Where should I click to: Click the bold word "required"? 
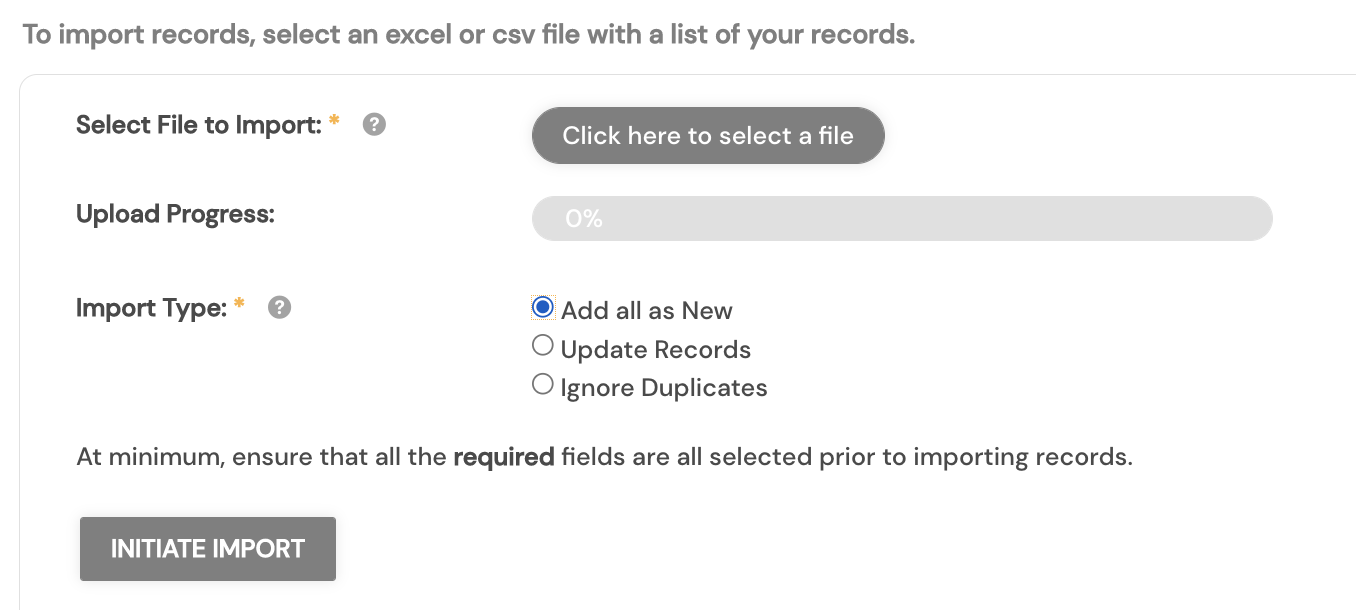click(x=504, y=458)
